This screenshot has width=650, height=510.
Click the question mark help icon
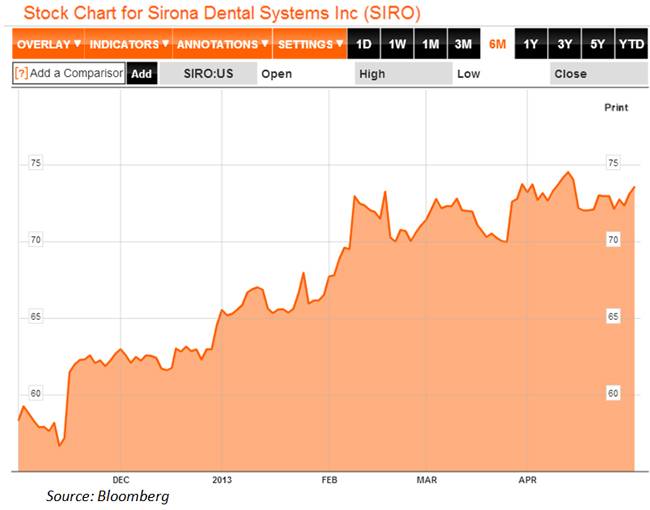coord(21,73)
